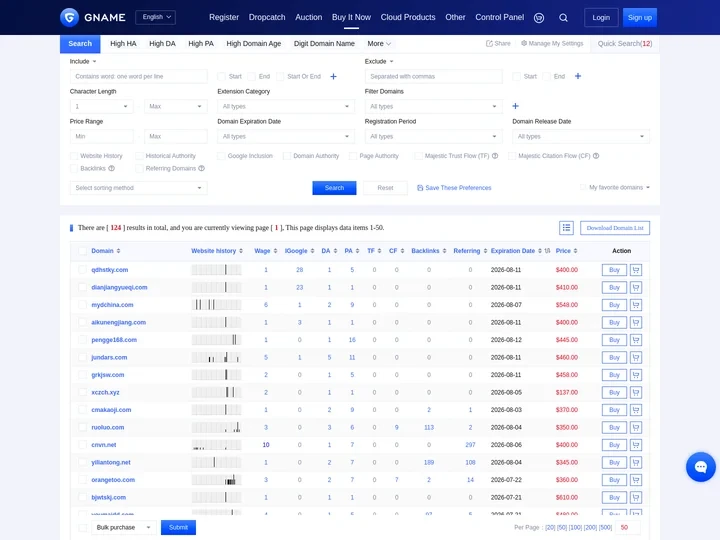Add qdhstky.com to cart via cart icon

tap(635, 270)
